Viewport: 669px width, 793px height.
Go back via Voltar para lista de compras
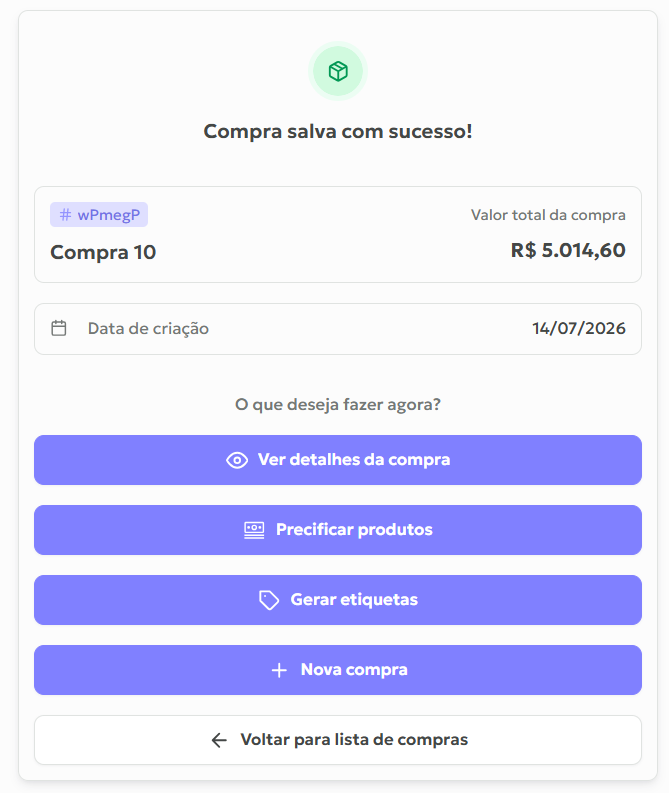[x=338, y=739]
